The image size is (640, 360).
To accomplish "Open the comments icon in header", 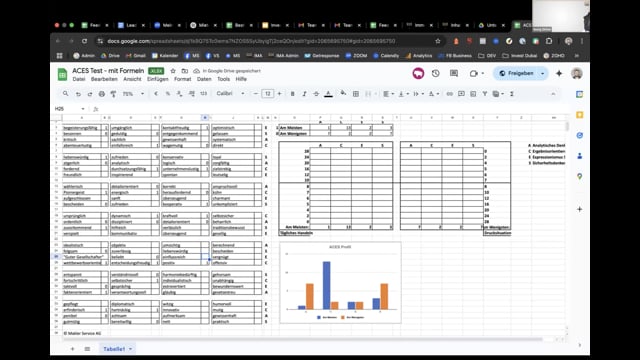I will (x=454, y=73).
